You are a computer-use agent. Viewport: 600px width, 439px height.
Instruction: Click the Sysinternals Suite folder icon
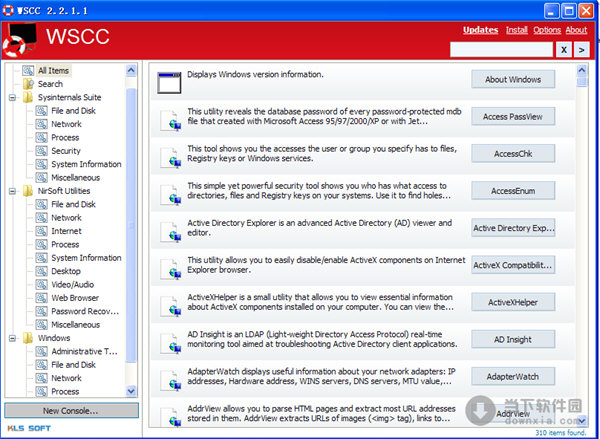(x=28, y=97)
